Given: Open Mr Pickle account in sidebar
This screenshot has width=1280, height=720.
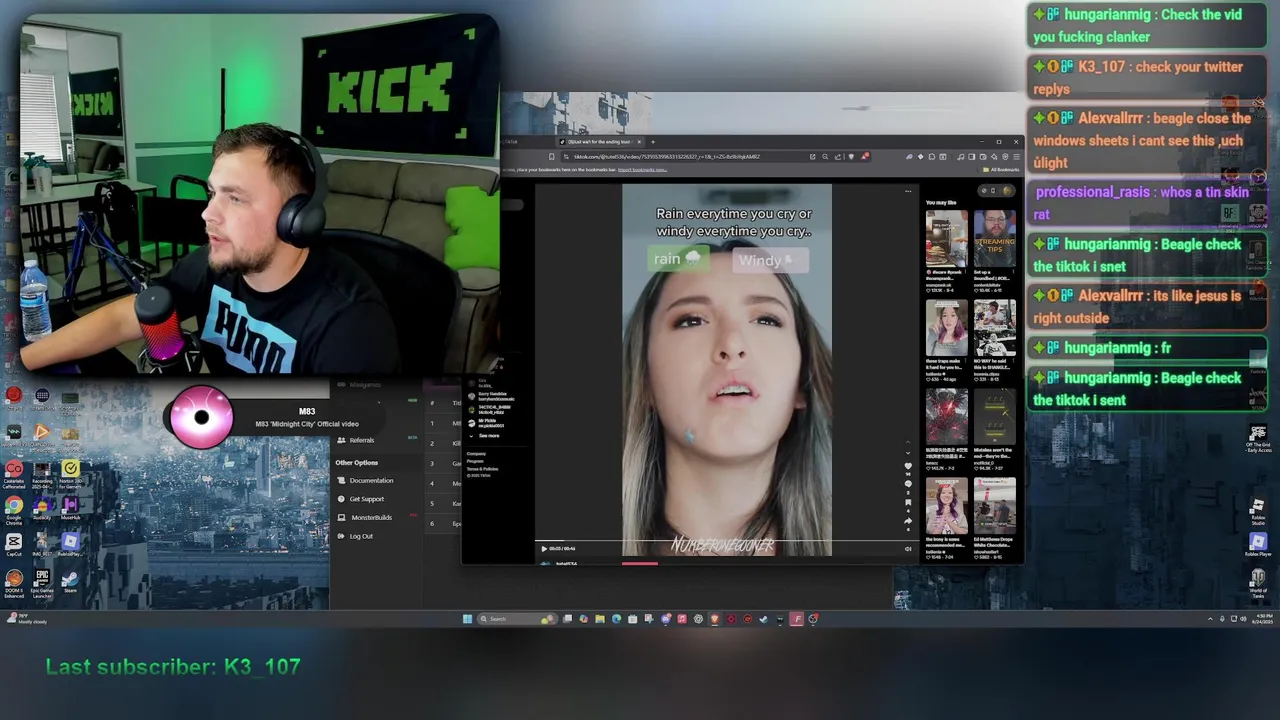Looking at the screenshot, I should (x=487, y=423).
